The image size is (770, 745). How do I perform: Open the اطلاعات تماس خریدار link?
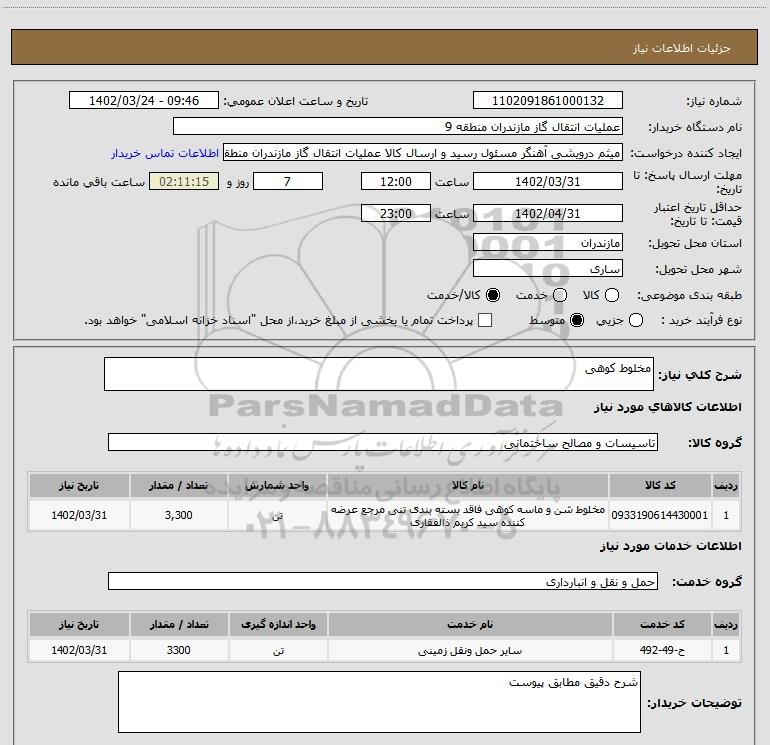point(165,153)
